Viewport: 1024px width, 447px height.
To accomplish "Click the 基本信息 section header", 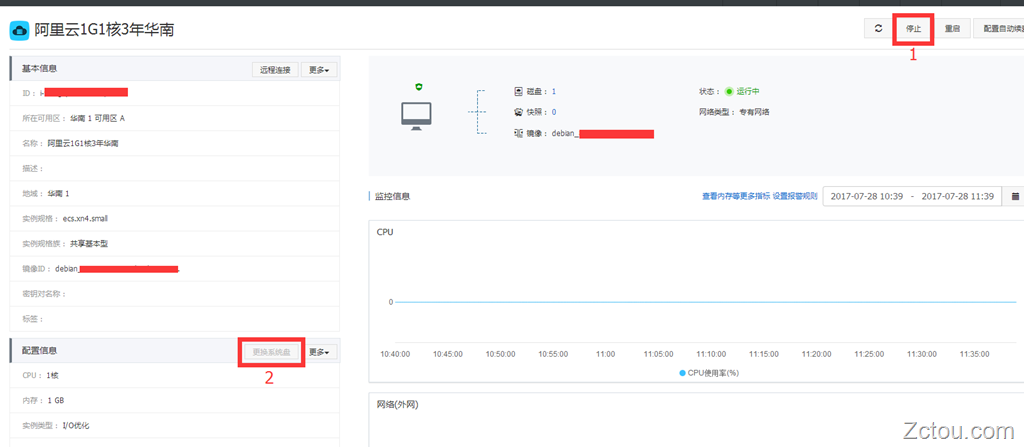I will pos(39,69).
